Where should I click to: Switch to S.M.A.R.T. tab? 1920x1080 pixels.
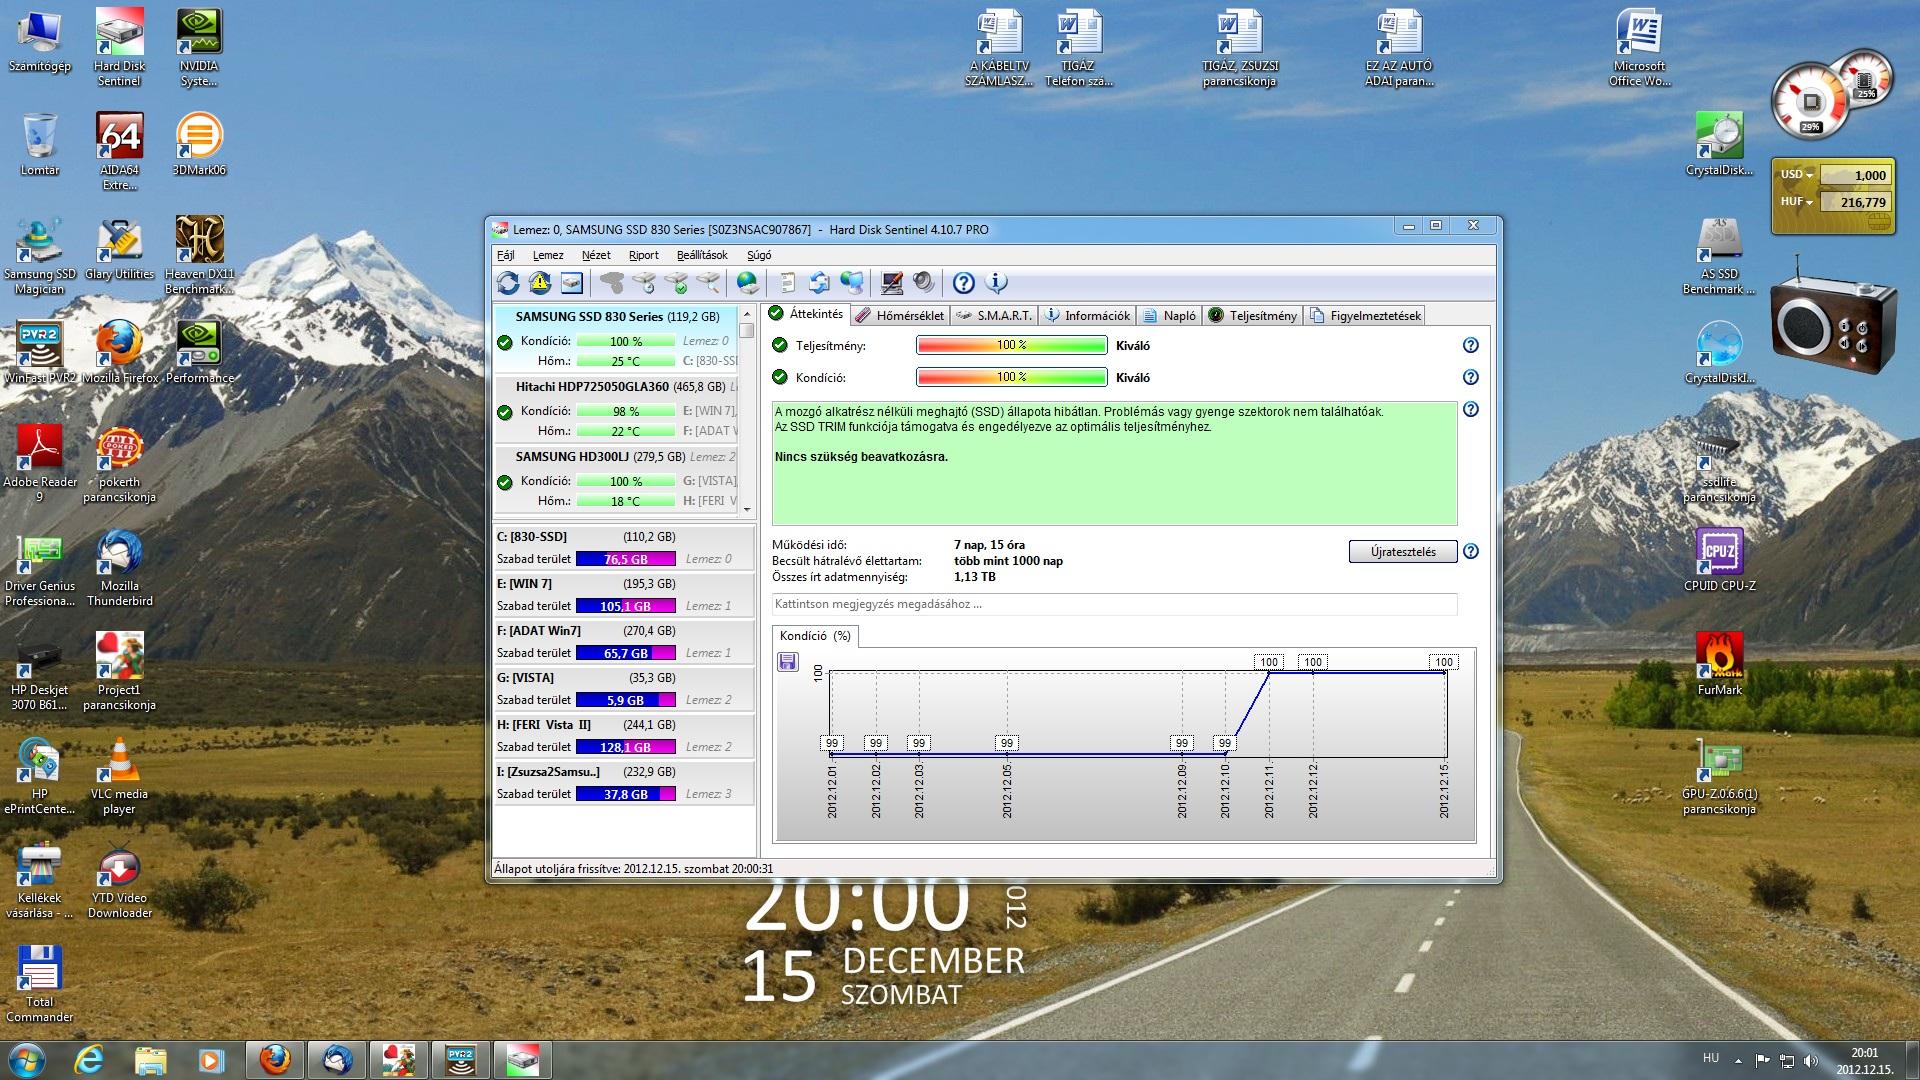tap(993, 315)
